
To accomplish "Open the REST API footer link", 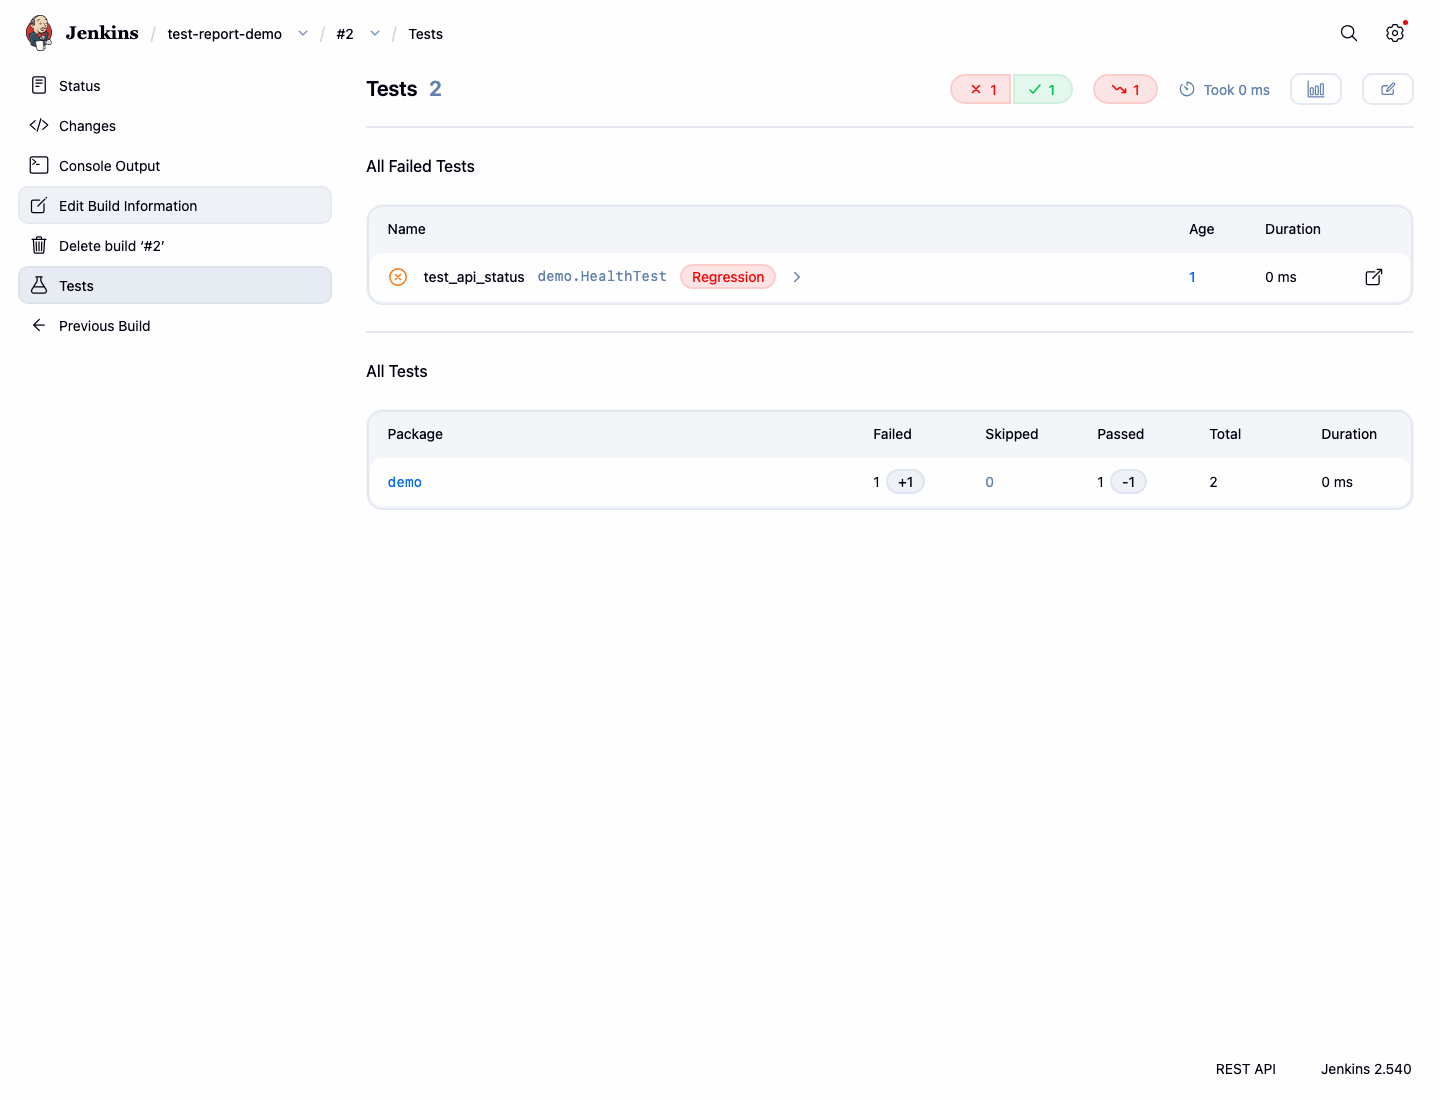I will click(1246, 1069).
